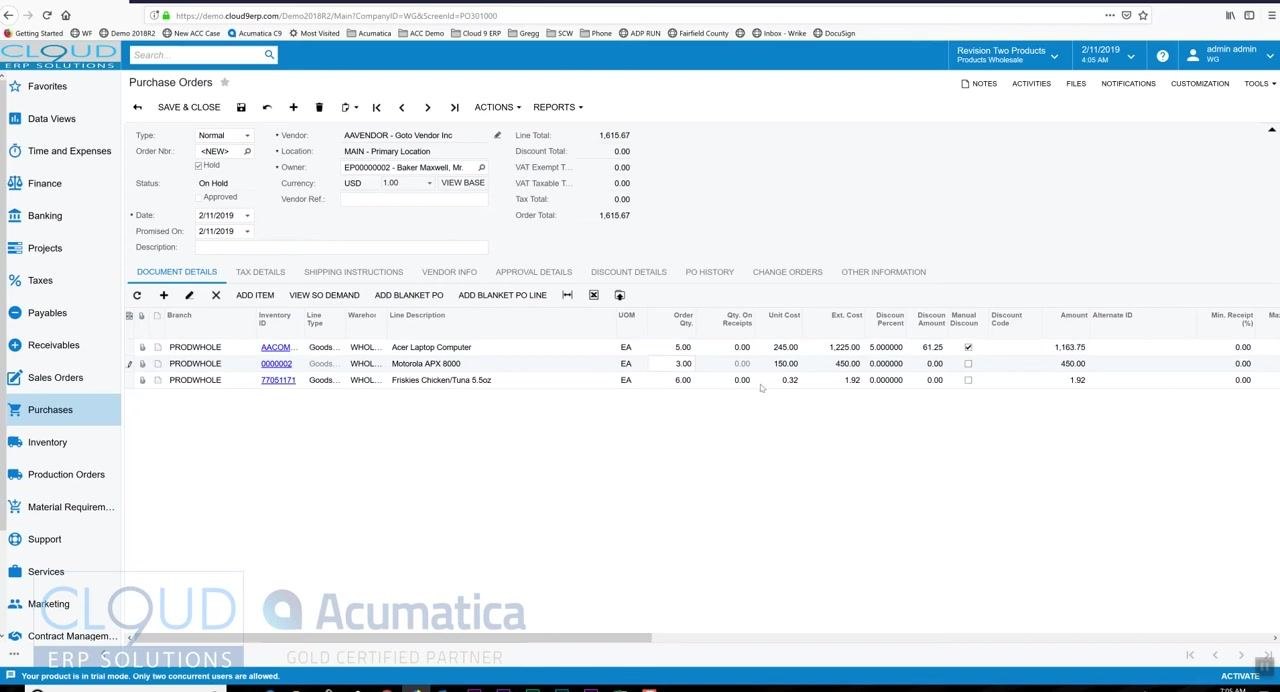Toggle Manual Discount for Motorola APX row

(967, 364)
